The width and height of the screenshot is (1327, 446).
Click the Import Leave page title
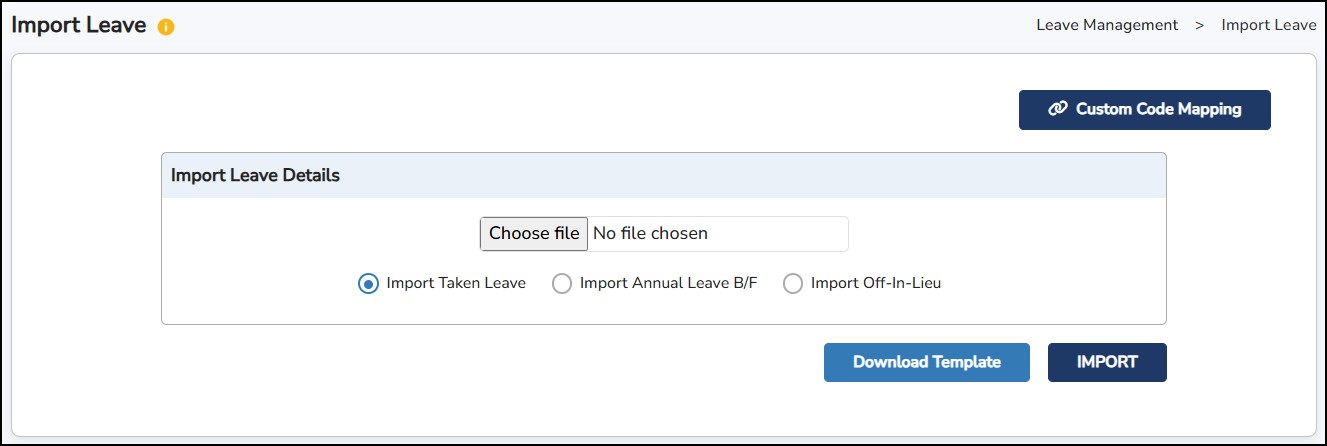(x=79, y=25)
